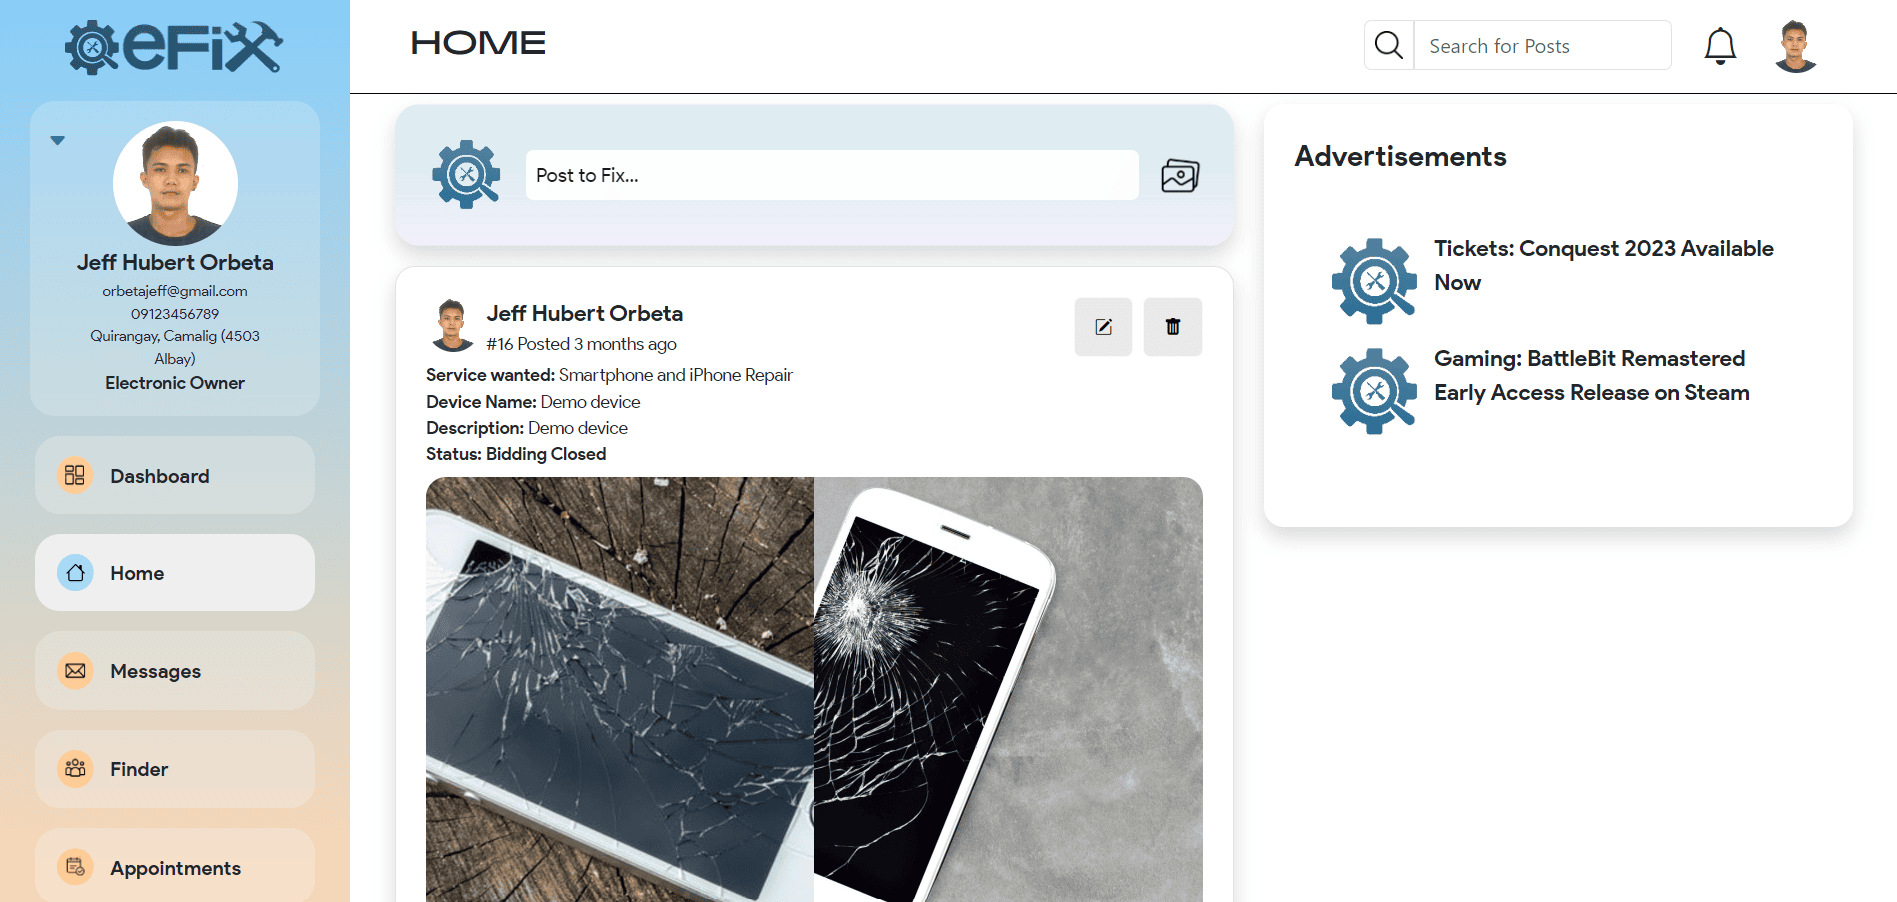Screen dimensions: 1897x902
Task: Click the notification bell icon
Action: (x=1720, y=46)
